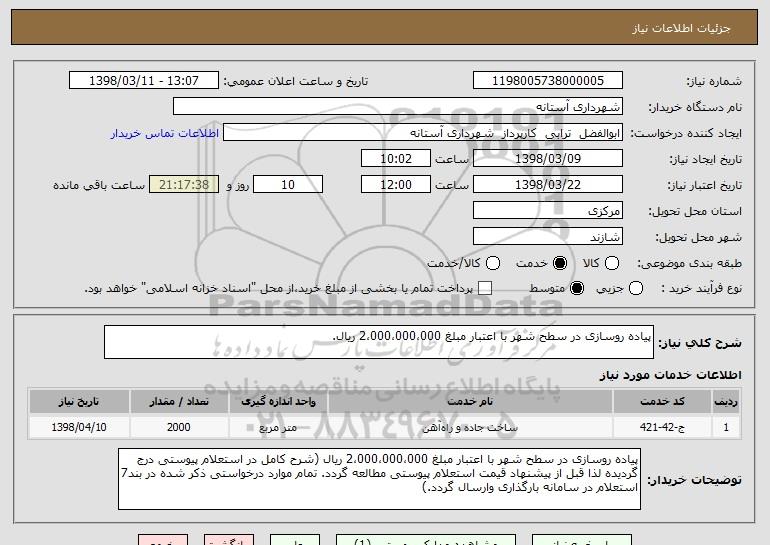Viewport: 770px width, 545px height.
Task: Open the اطلاعات تماس خریدار link
Action: tap(165, 134)
